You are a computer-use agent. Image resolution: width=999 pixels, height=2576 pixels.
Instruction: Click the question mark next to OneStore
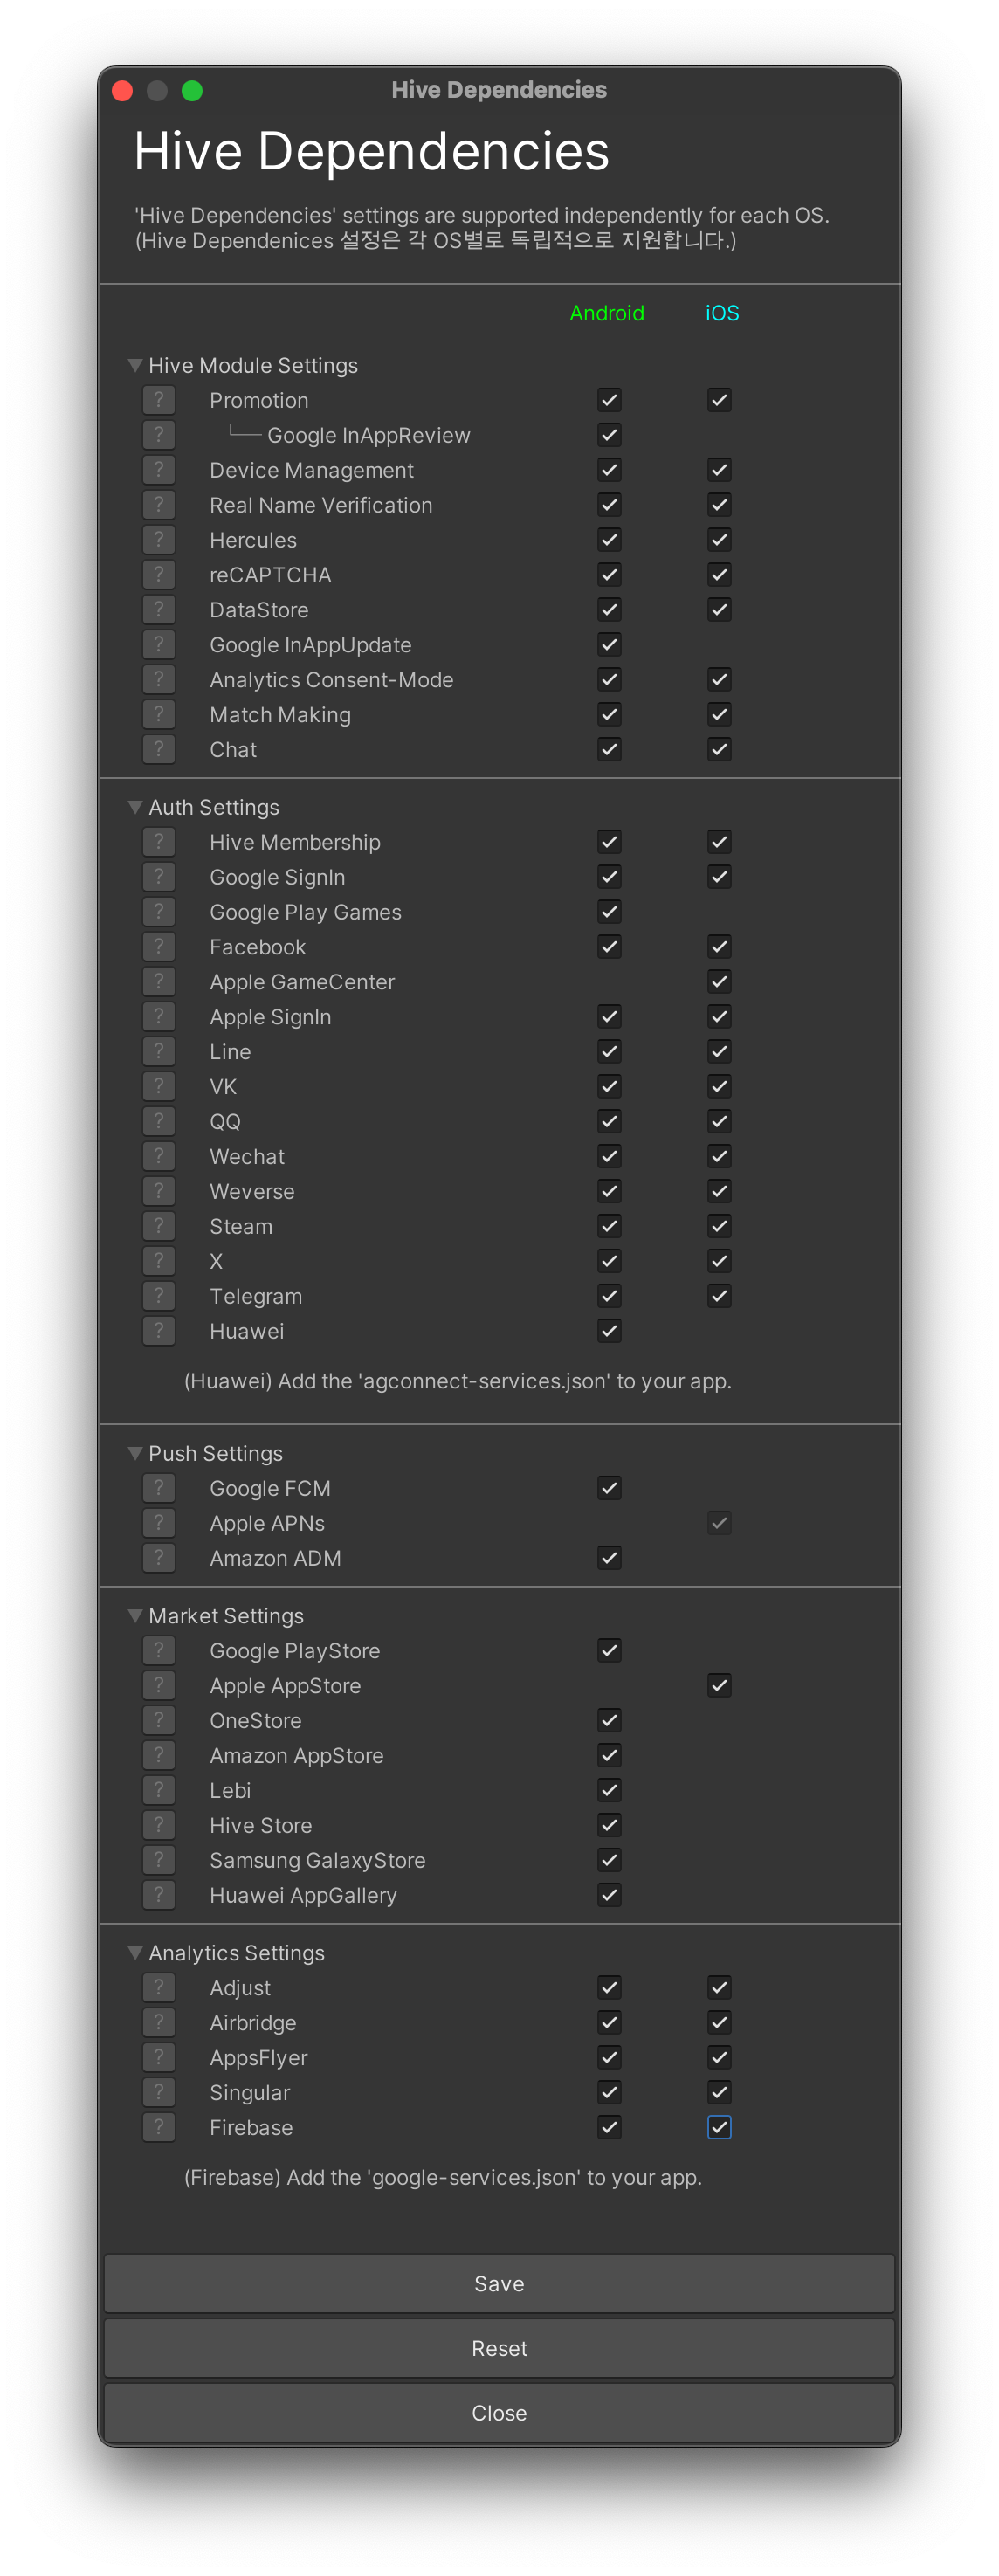pos(158,1720)
